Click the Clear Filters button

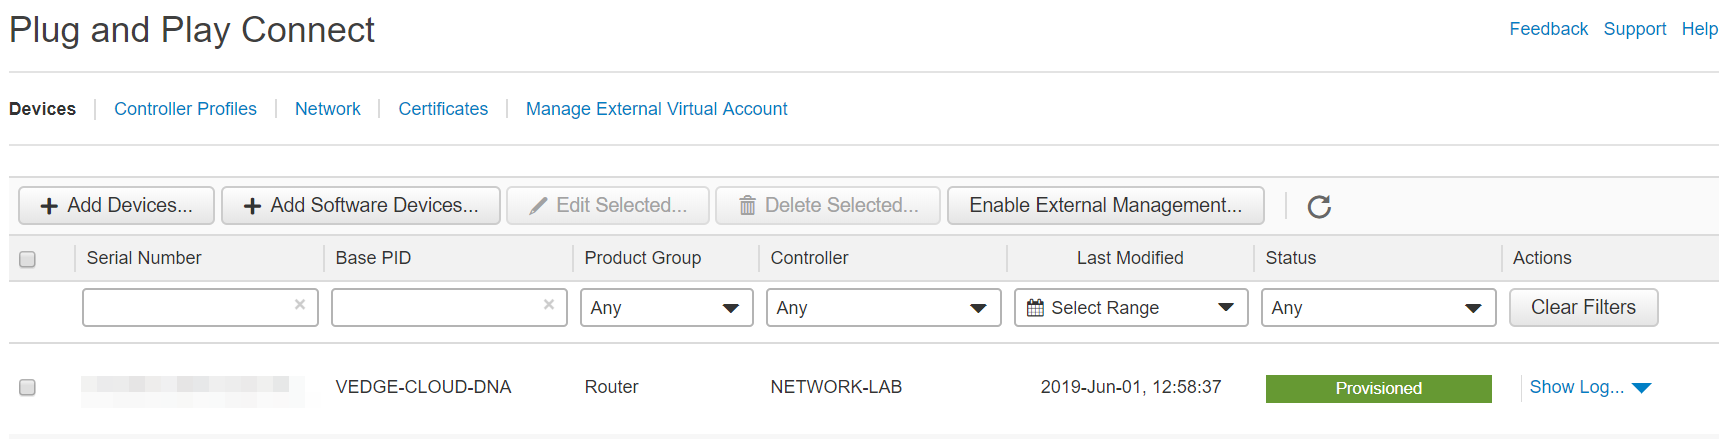[x=1583, y=308]
